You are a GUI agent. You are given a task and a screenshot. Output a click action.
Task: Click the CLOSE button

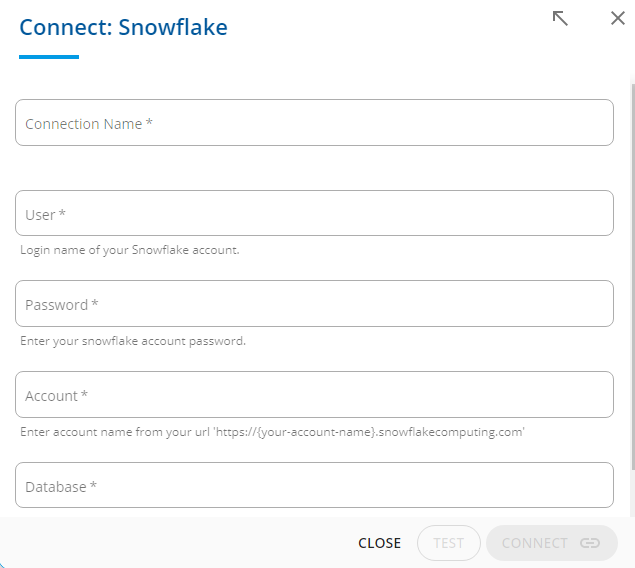click(379, 543)
